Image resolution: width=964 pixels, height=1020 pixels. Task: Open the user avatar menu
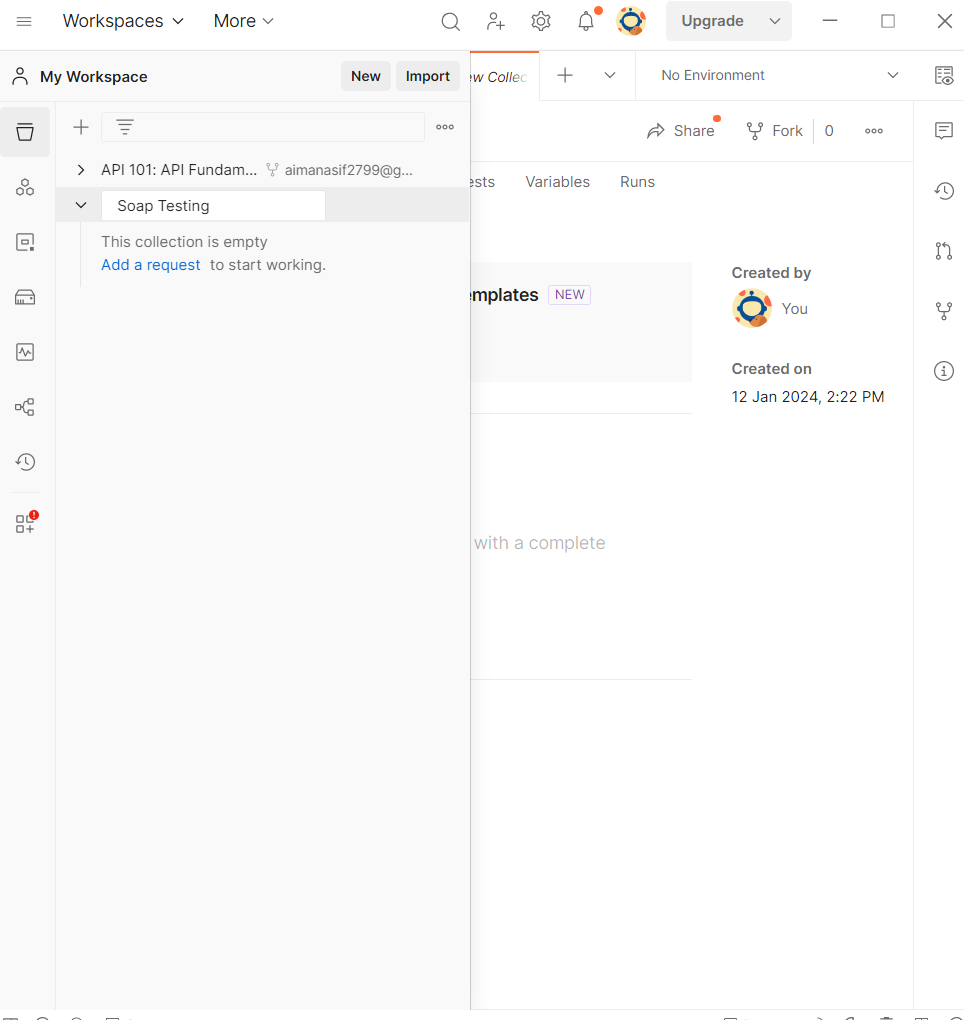(x=631, y=21)
